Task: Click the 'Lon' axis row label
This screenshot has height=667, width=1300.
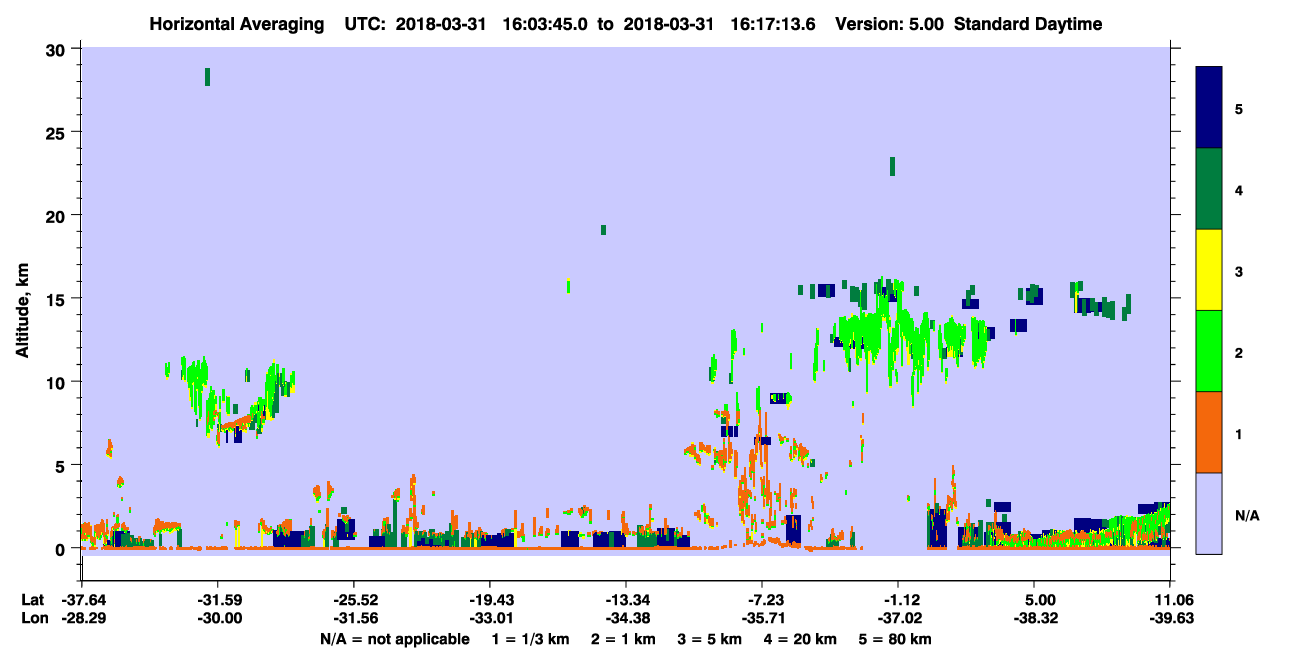Action: (33, 619)
